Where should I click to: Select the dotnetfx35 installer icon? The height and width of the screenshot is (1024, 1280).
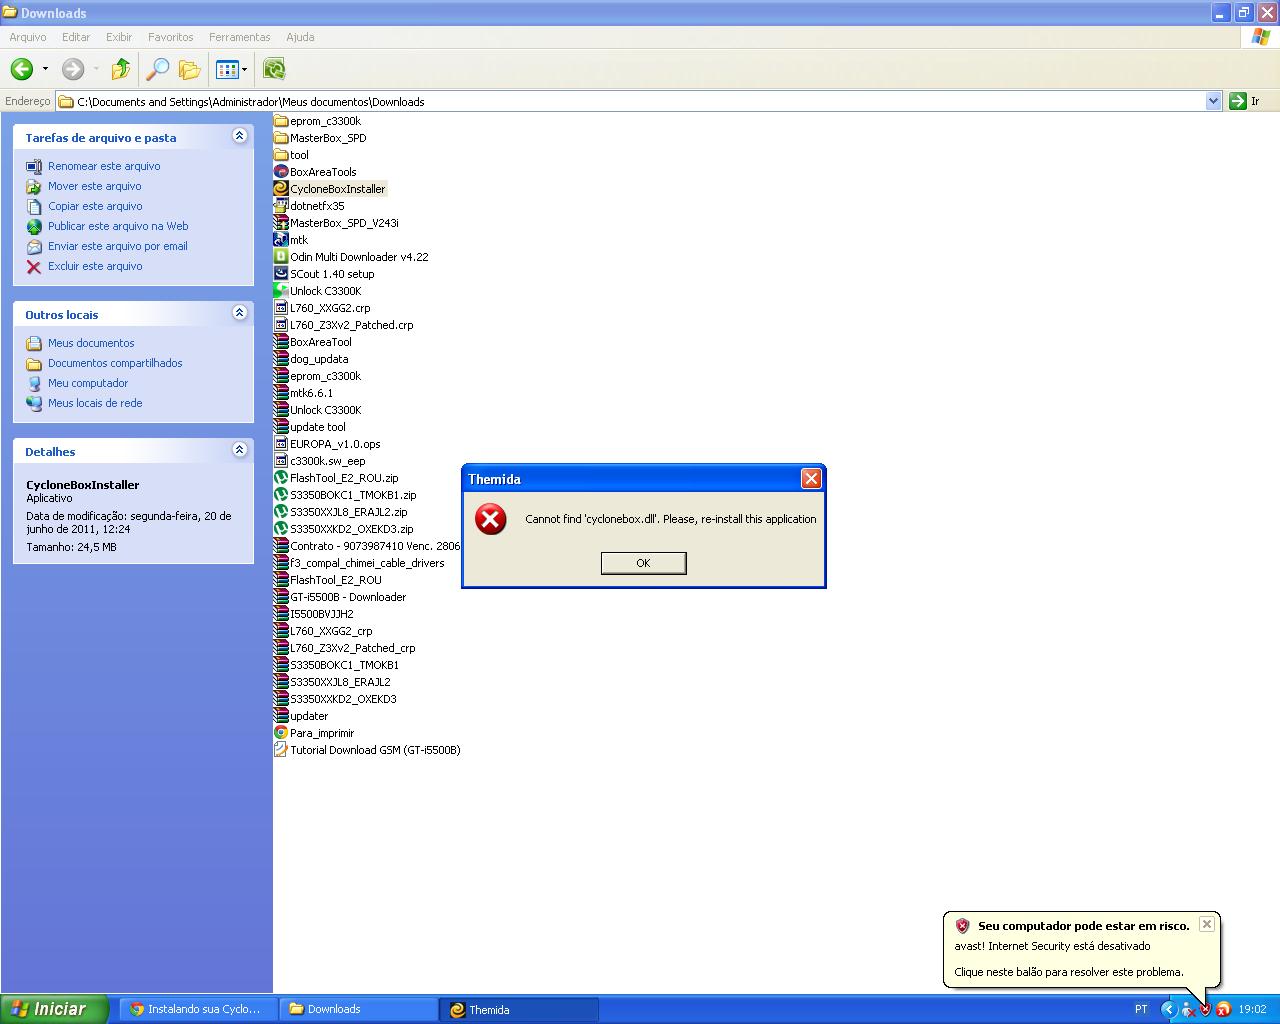(281, 206)
